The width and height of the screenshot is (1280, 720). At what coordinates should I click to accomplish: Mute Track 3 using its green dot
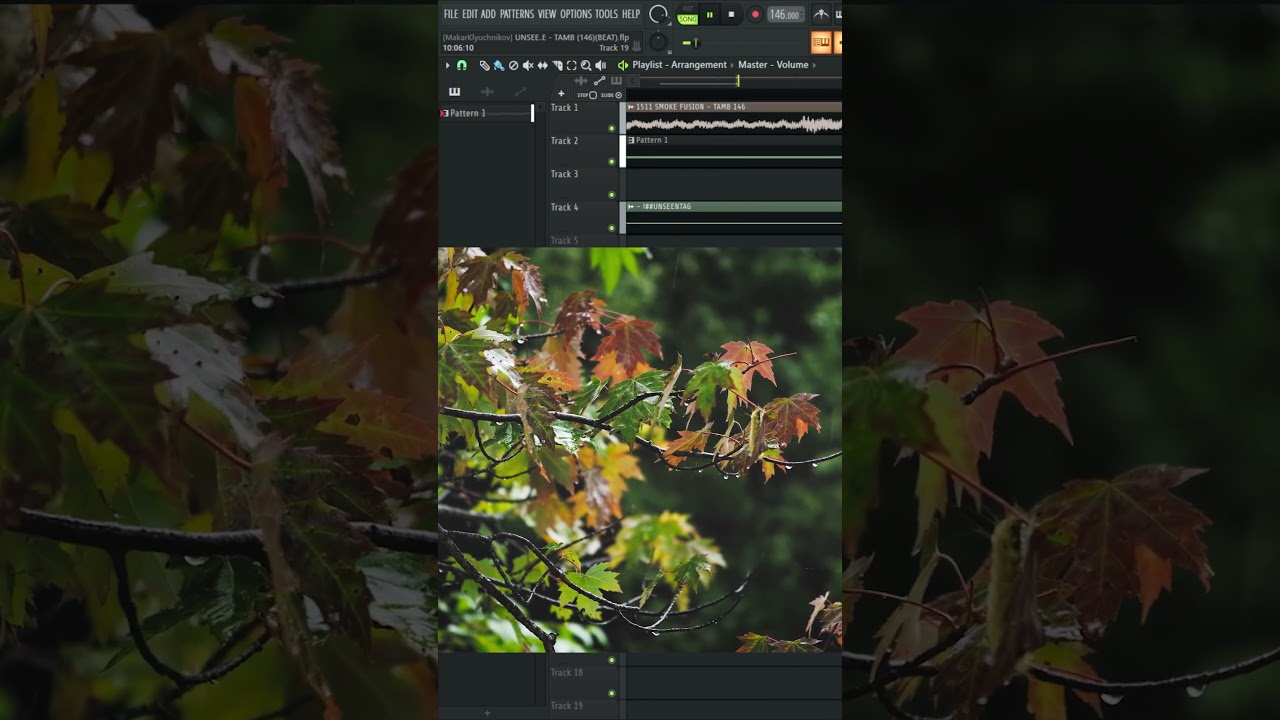[612, 195]
